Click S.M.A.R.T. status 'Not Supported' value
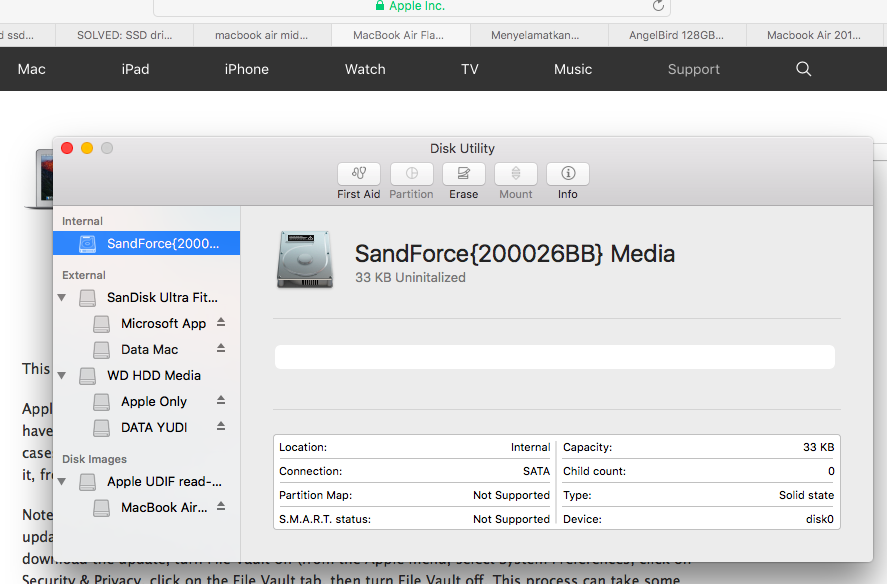Image resolution: width=887 pixels, height=584 pixels. [511, 519]
